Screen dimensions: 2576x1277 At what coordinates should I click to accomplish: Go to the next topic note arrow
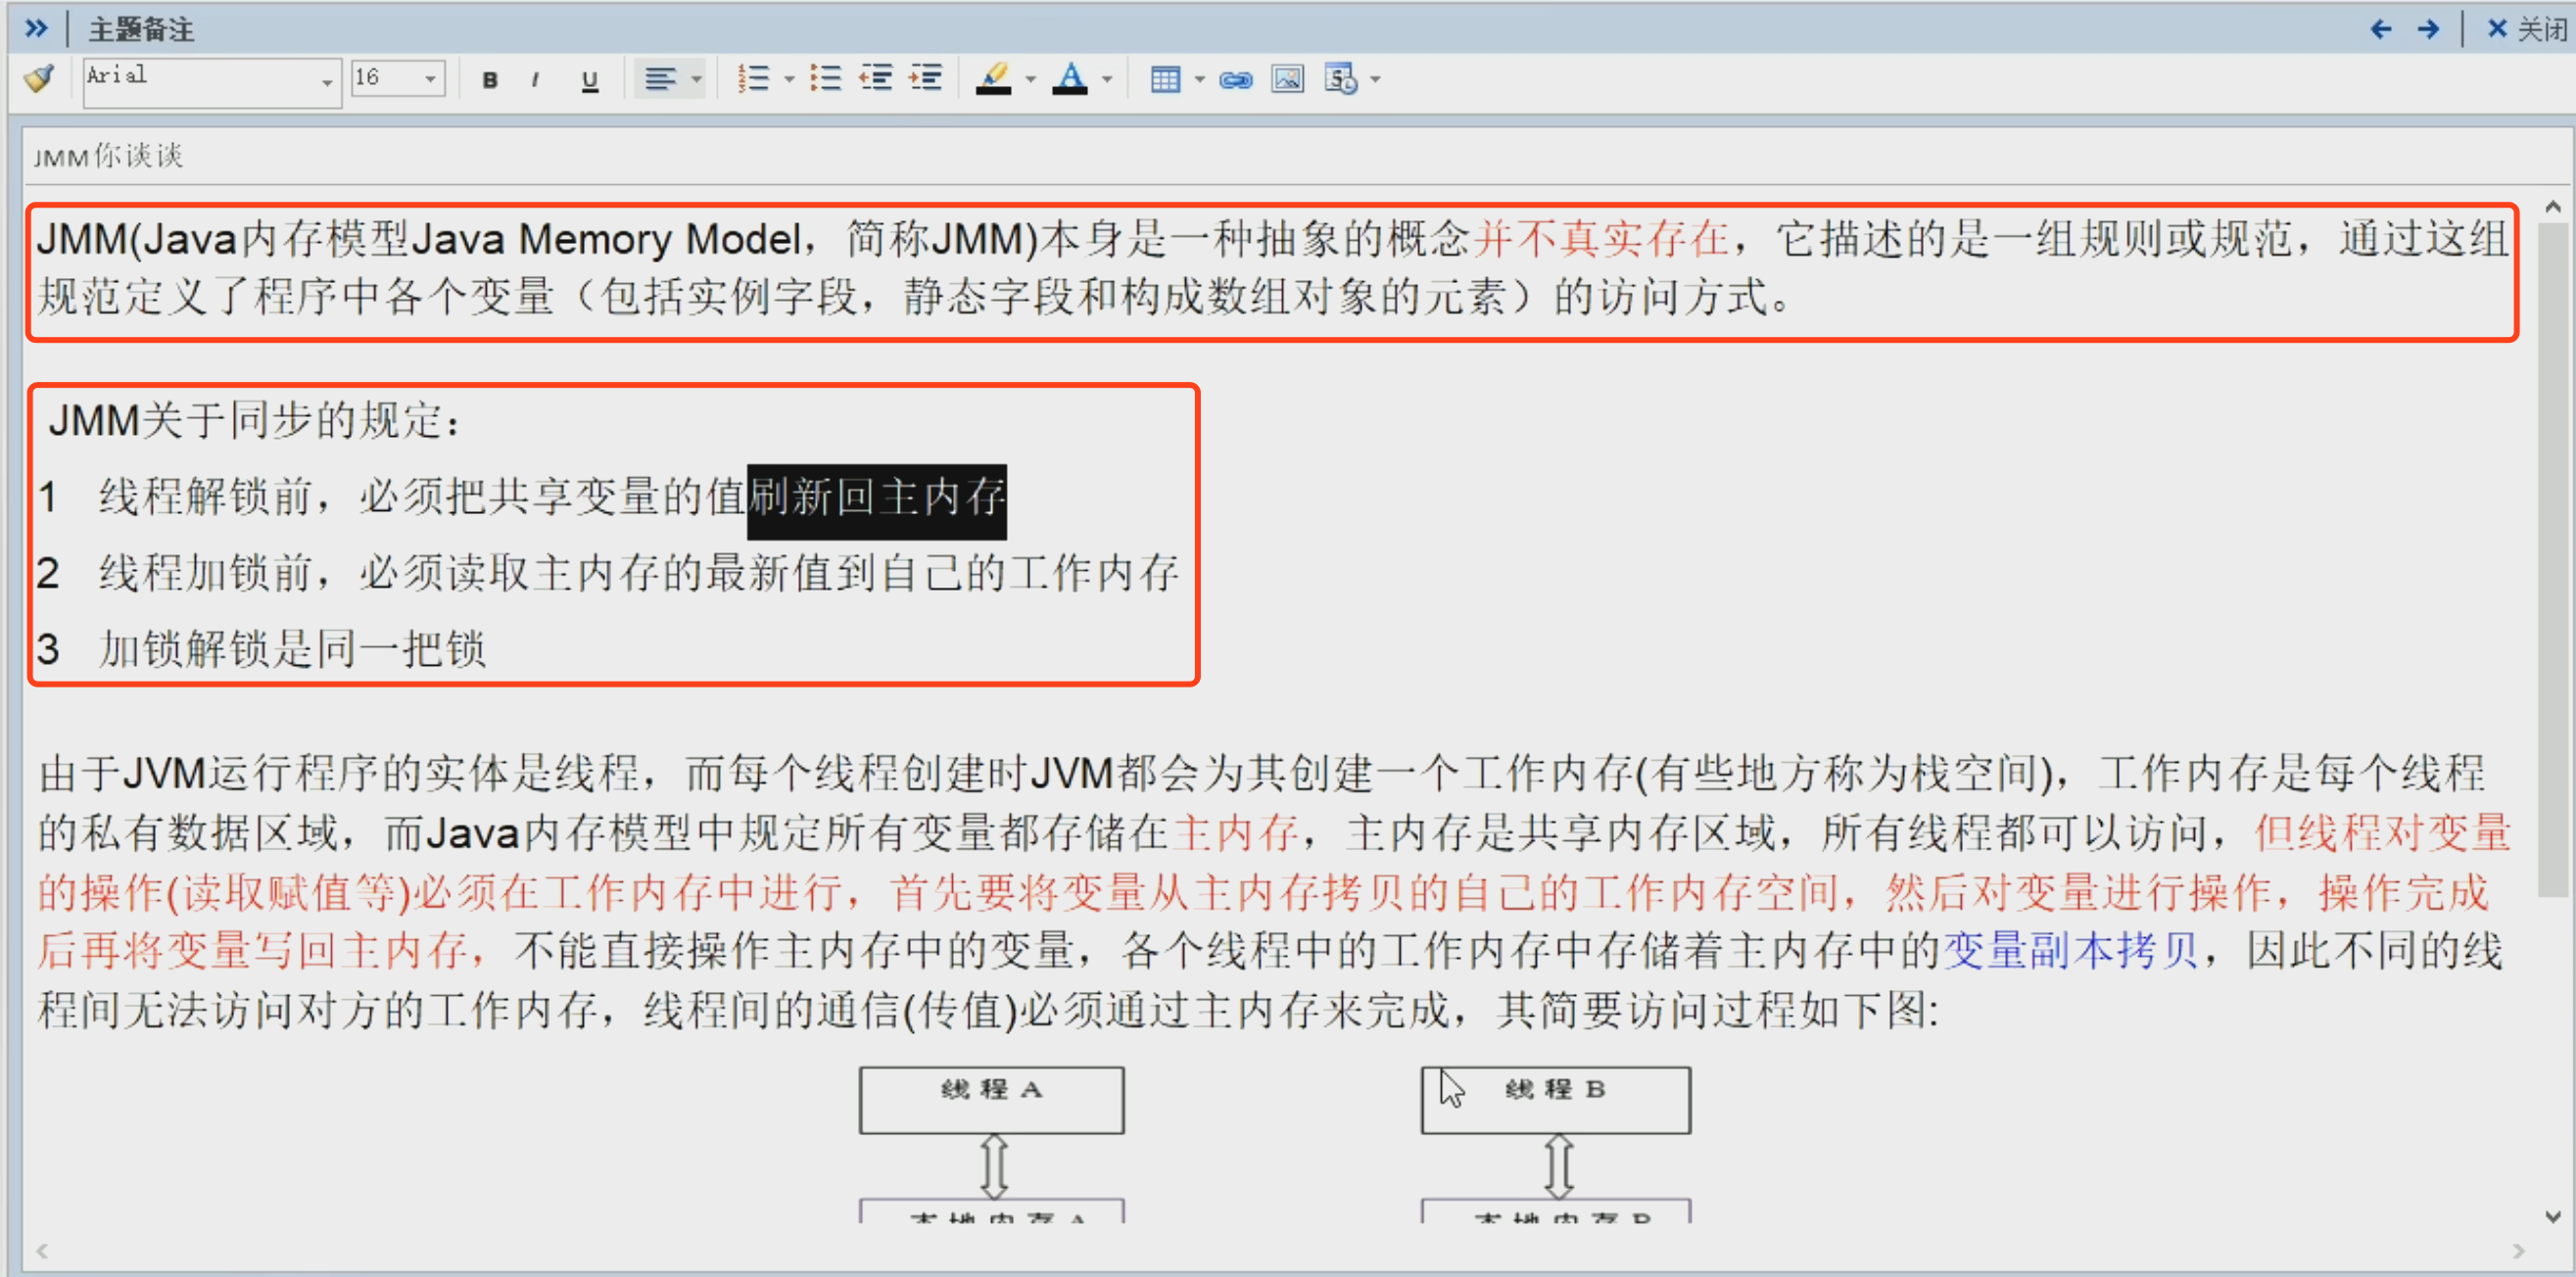pyautogui.click(x=2429, y=29)
